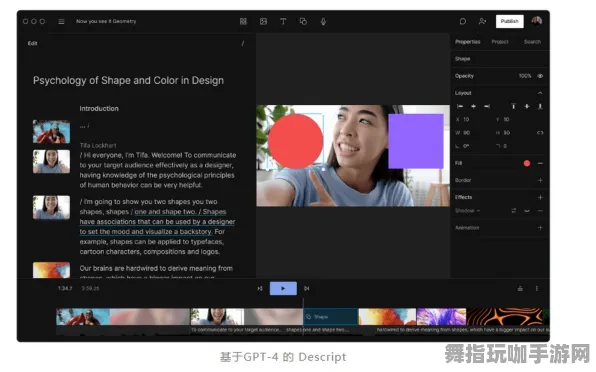
Task: Open the comments speech bubble icon
Action: coord(463,21)
